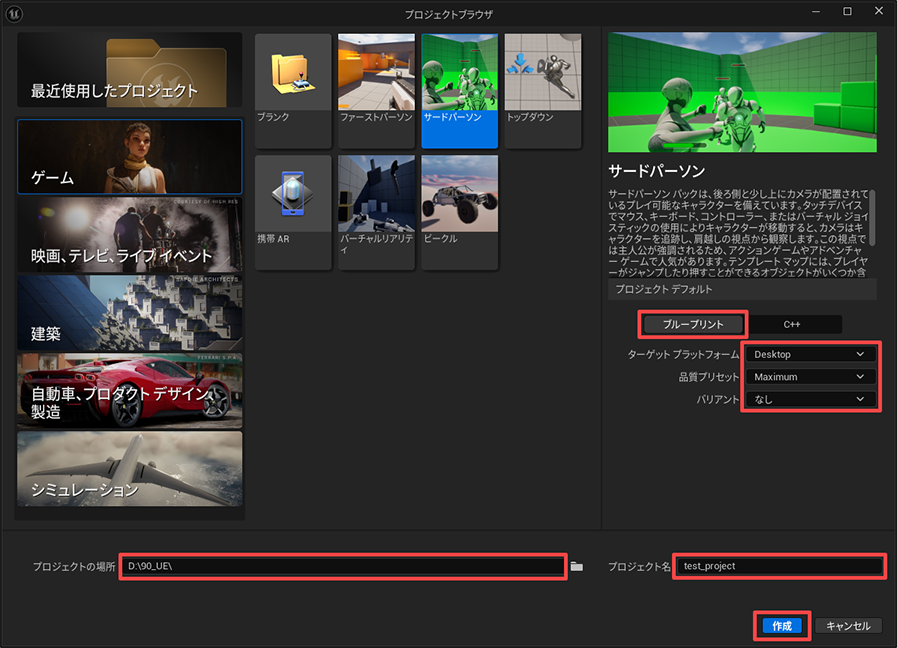The width and height of the screenshot is (897, 648).
Task: Click the プロジェクトの場所 path field
Action: point(343,566)
